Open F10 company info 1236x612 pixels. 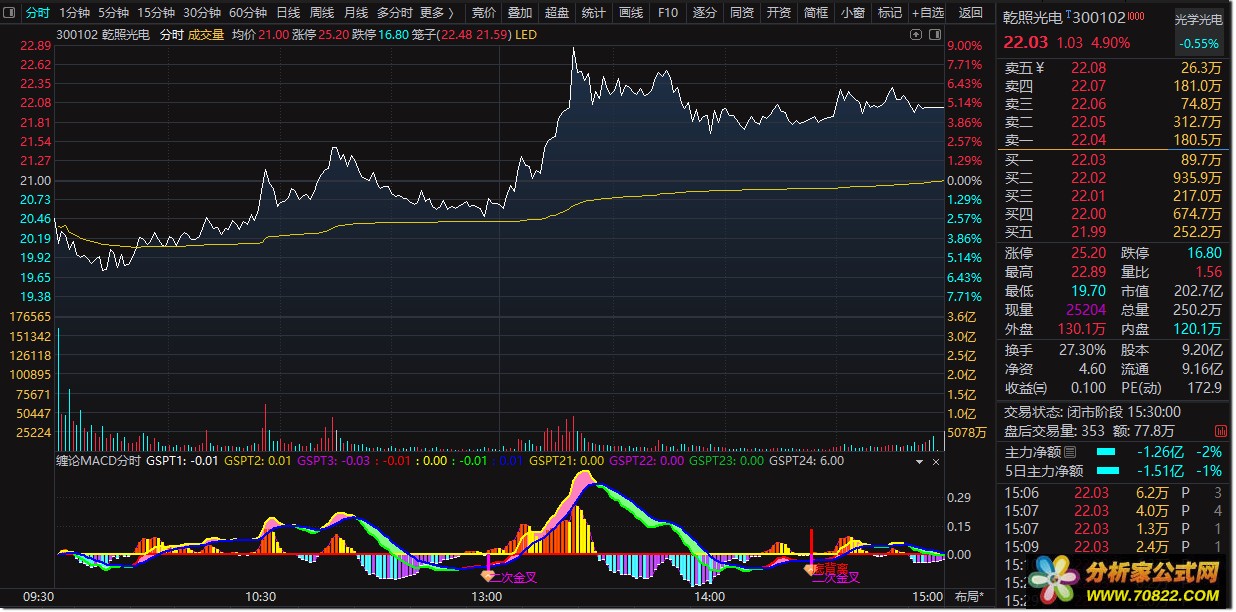click(668, 13)
